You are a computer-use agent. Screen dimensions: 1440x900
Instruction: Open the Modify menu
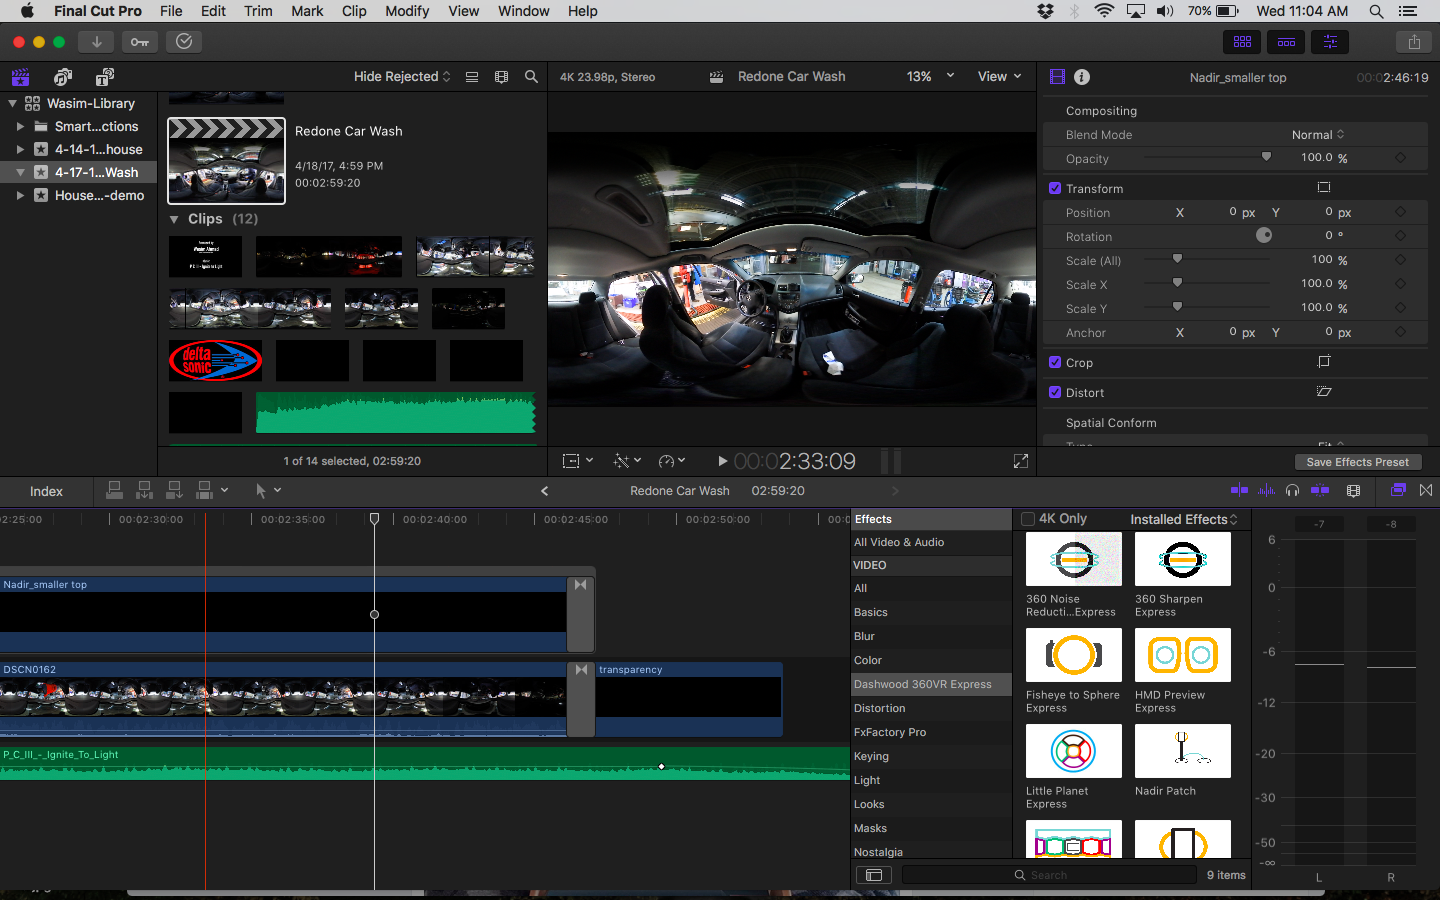407,11
